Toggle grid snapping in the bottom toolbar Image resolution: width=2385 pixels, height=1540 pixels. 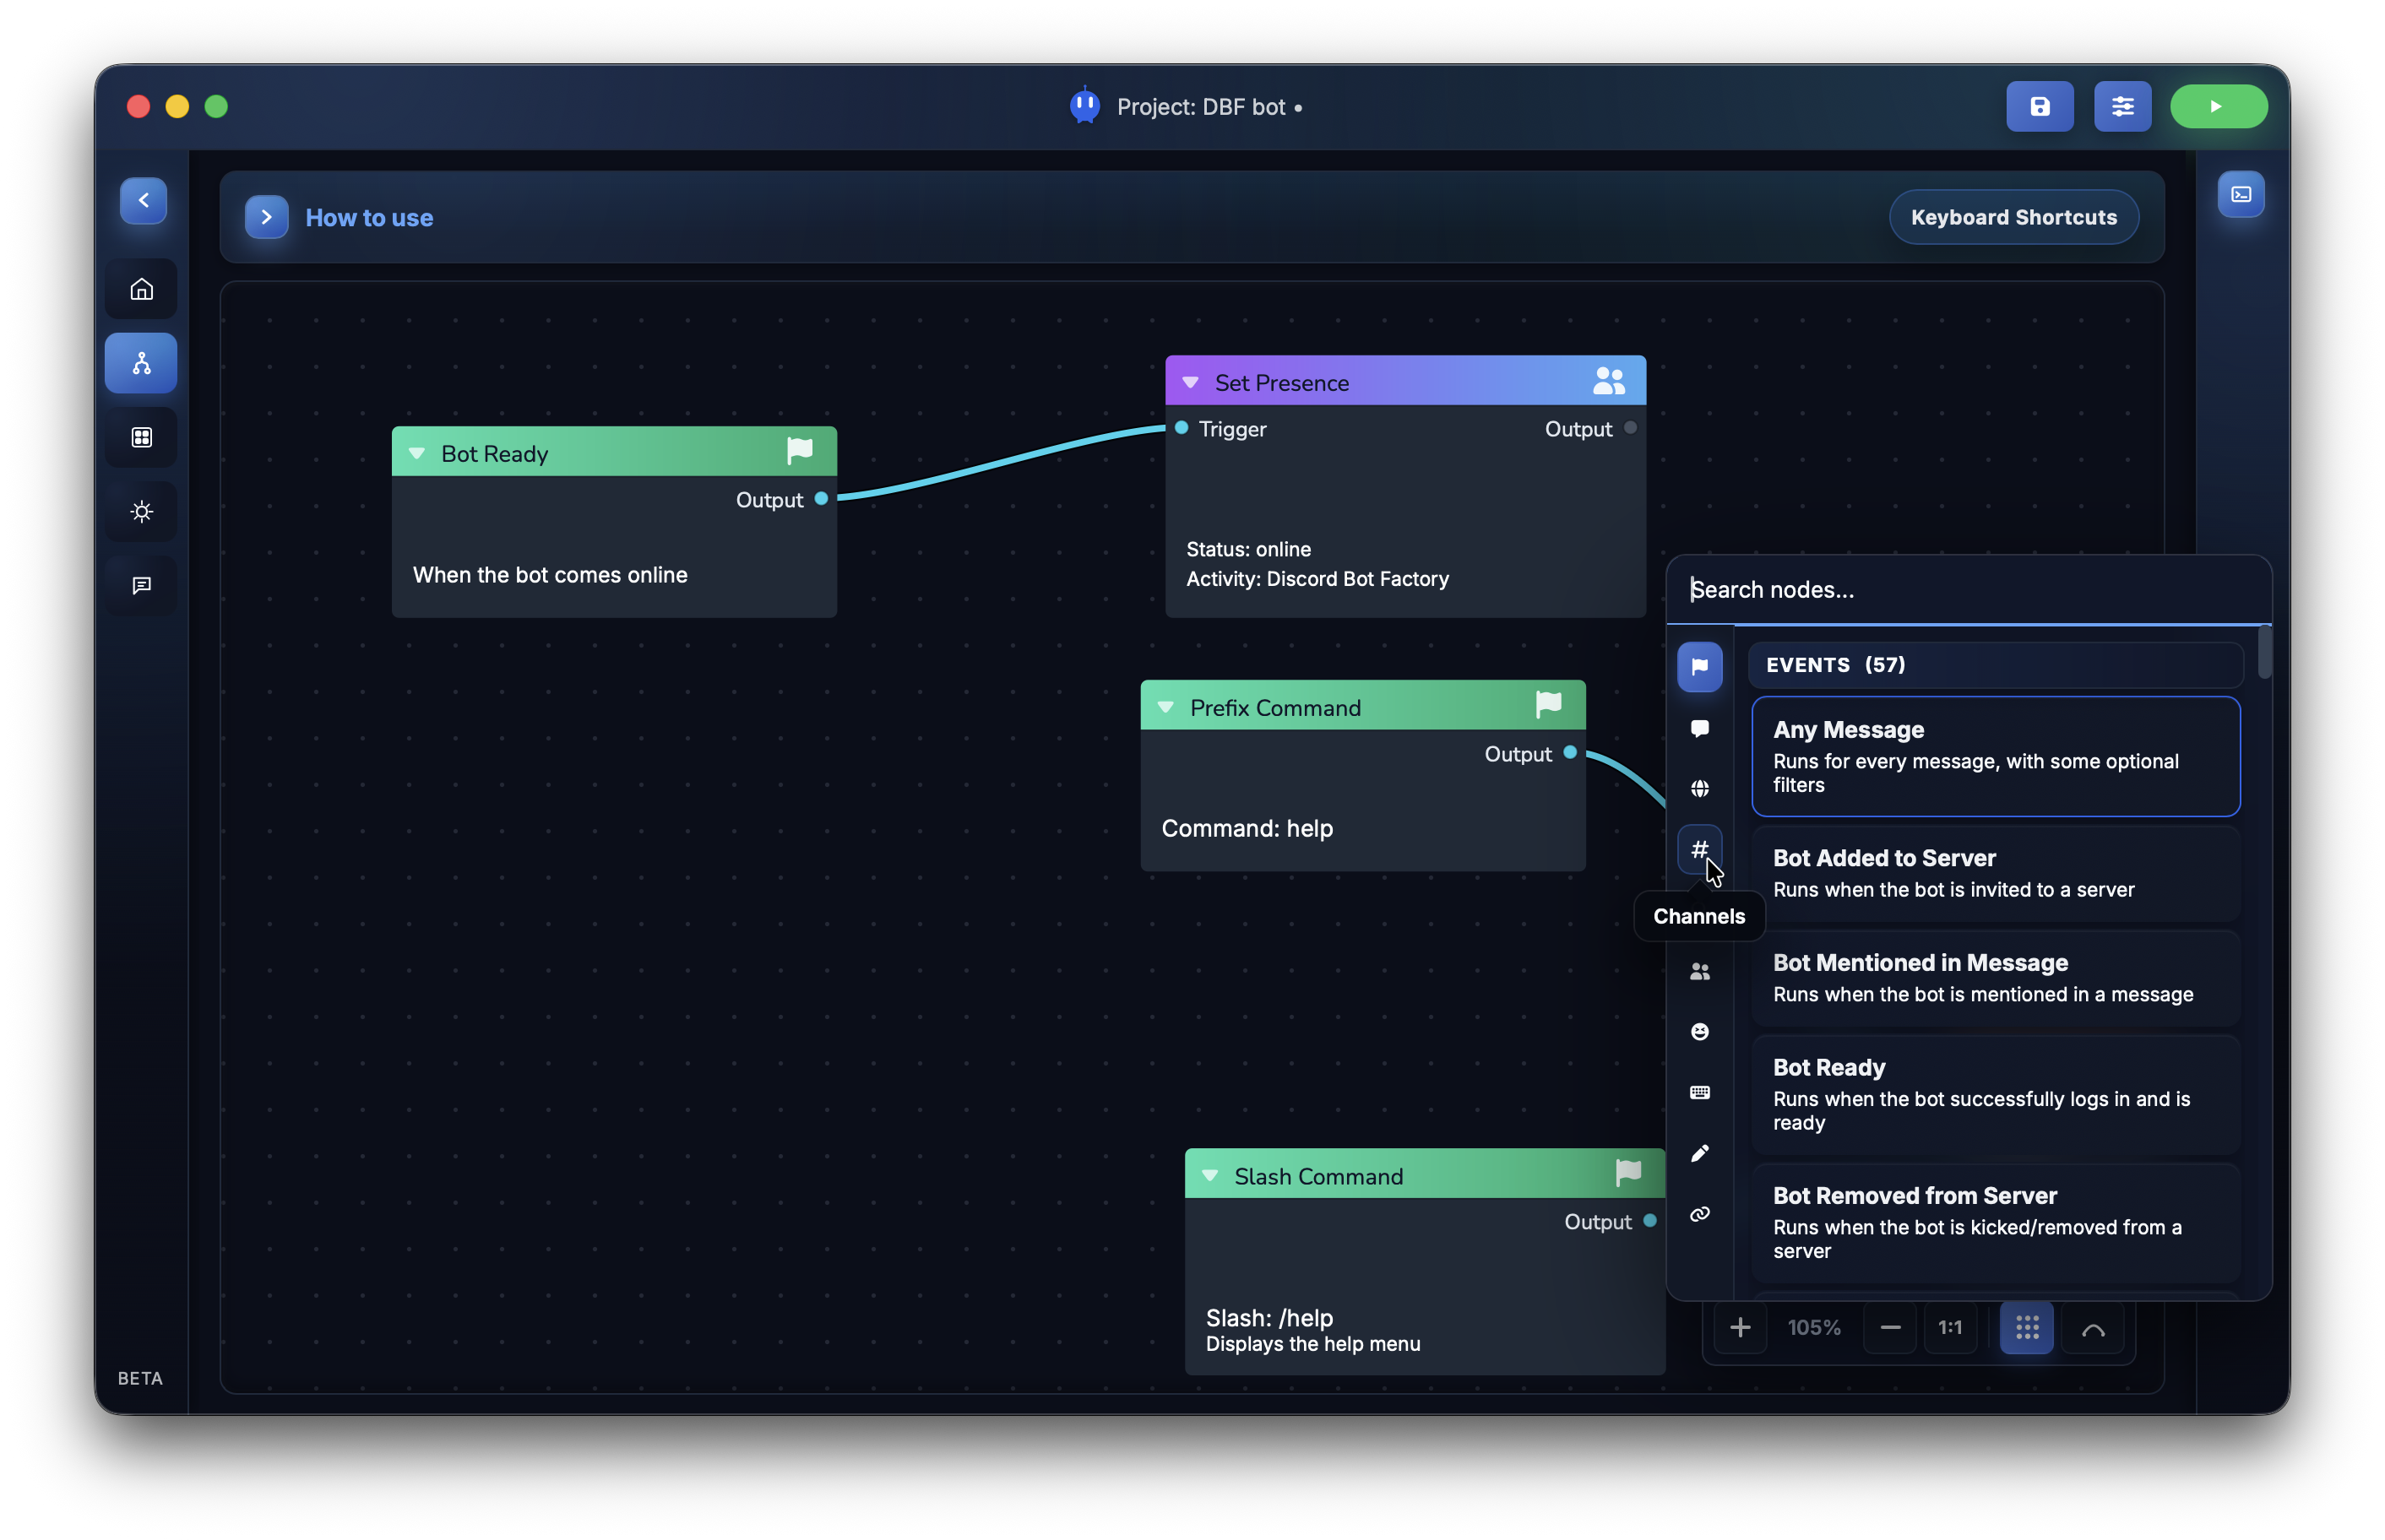point(2027,1327)
